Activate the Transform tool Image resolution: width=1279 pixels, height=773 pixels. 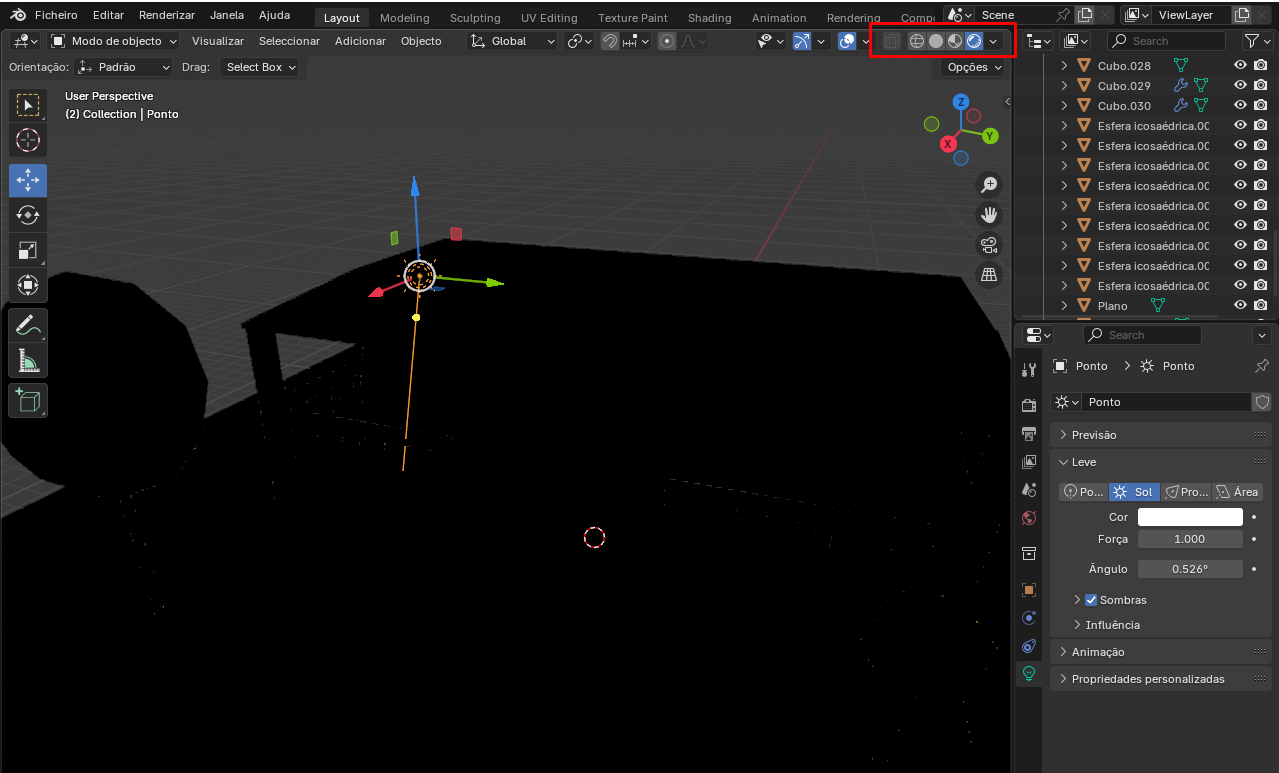point(28,285)
